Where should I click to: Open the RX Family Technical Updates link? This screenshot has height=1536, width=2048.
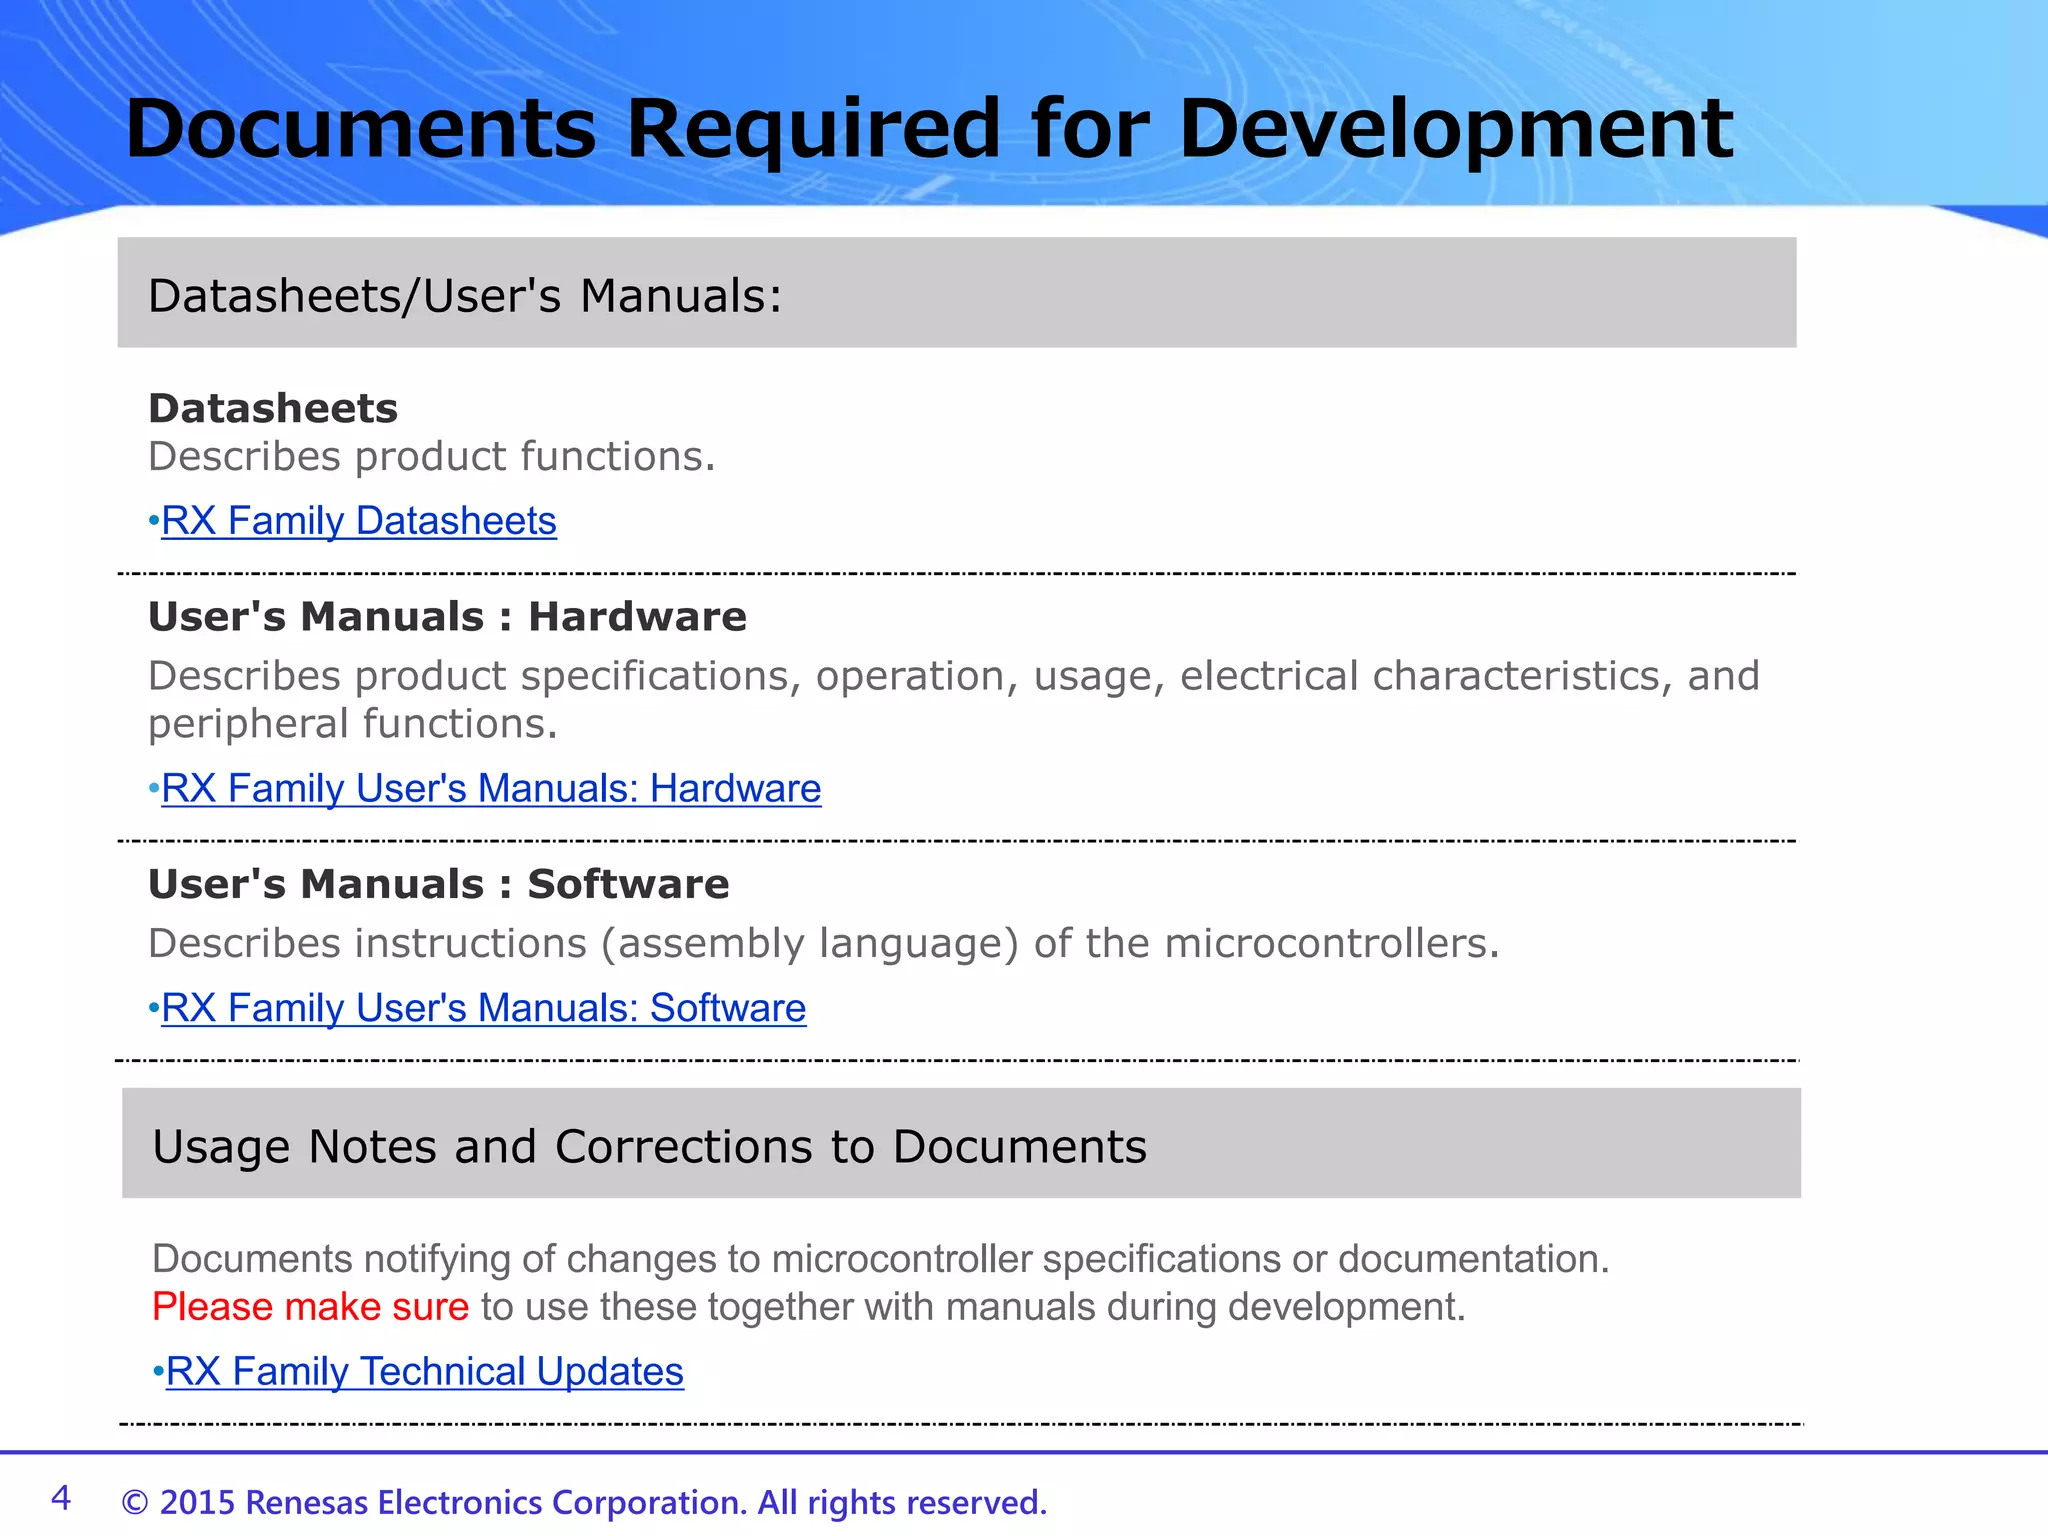(424, 1372)
